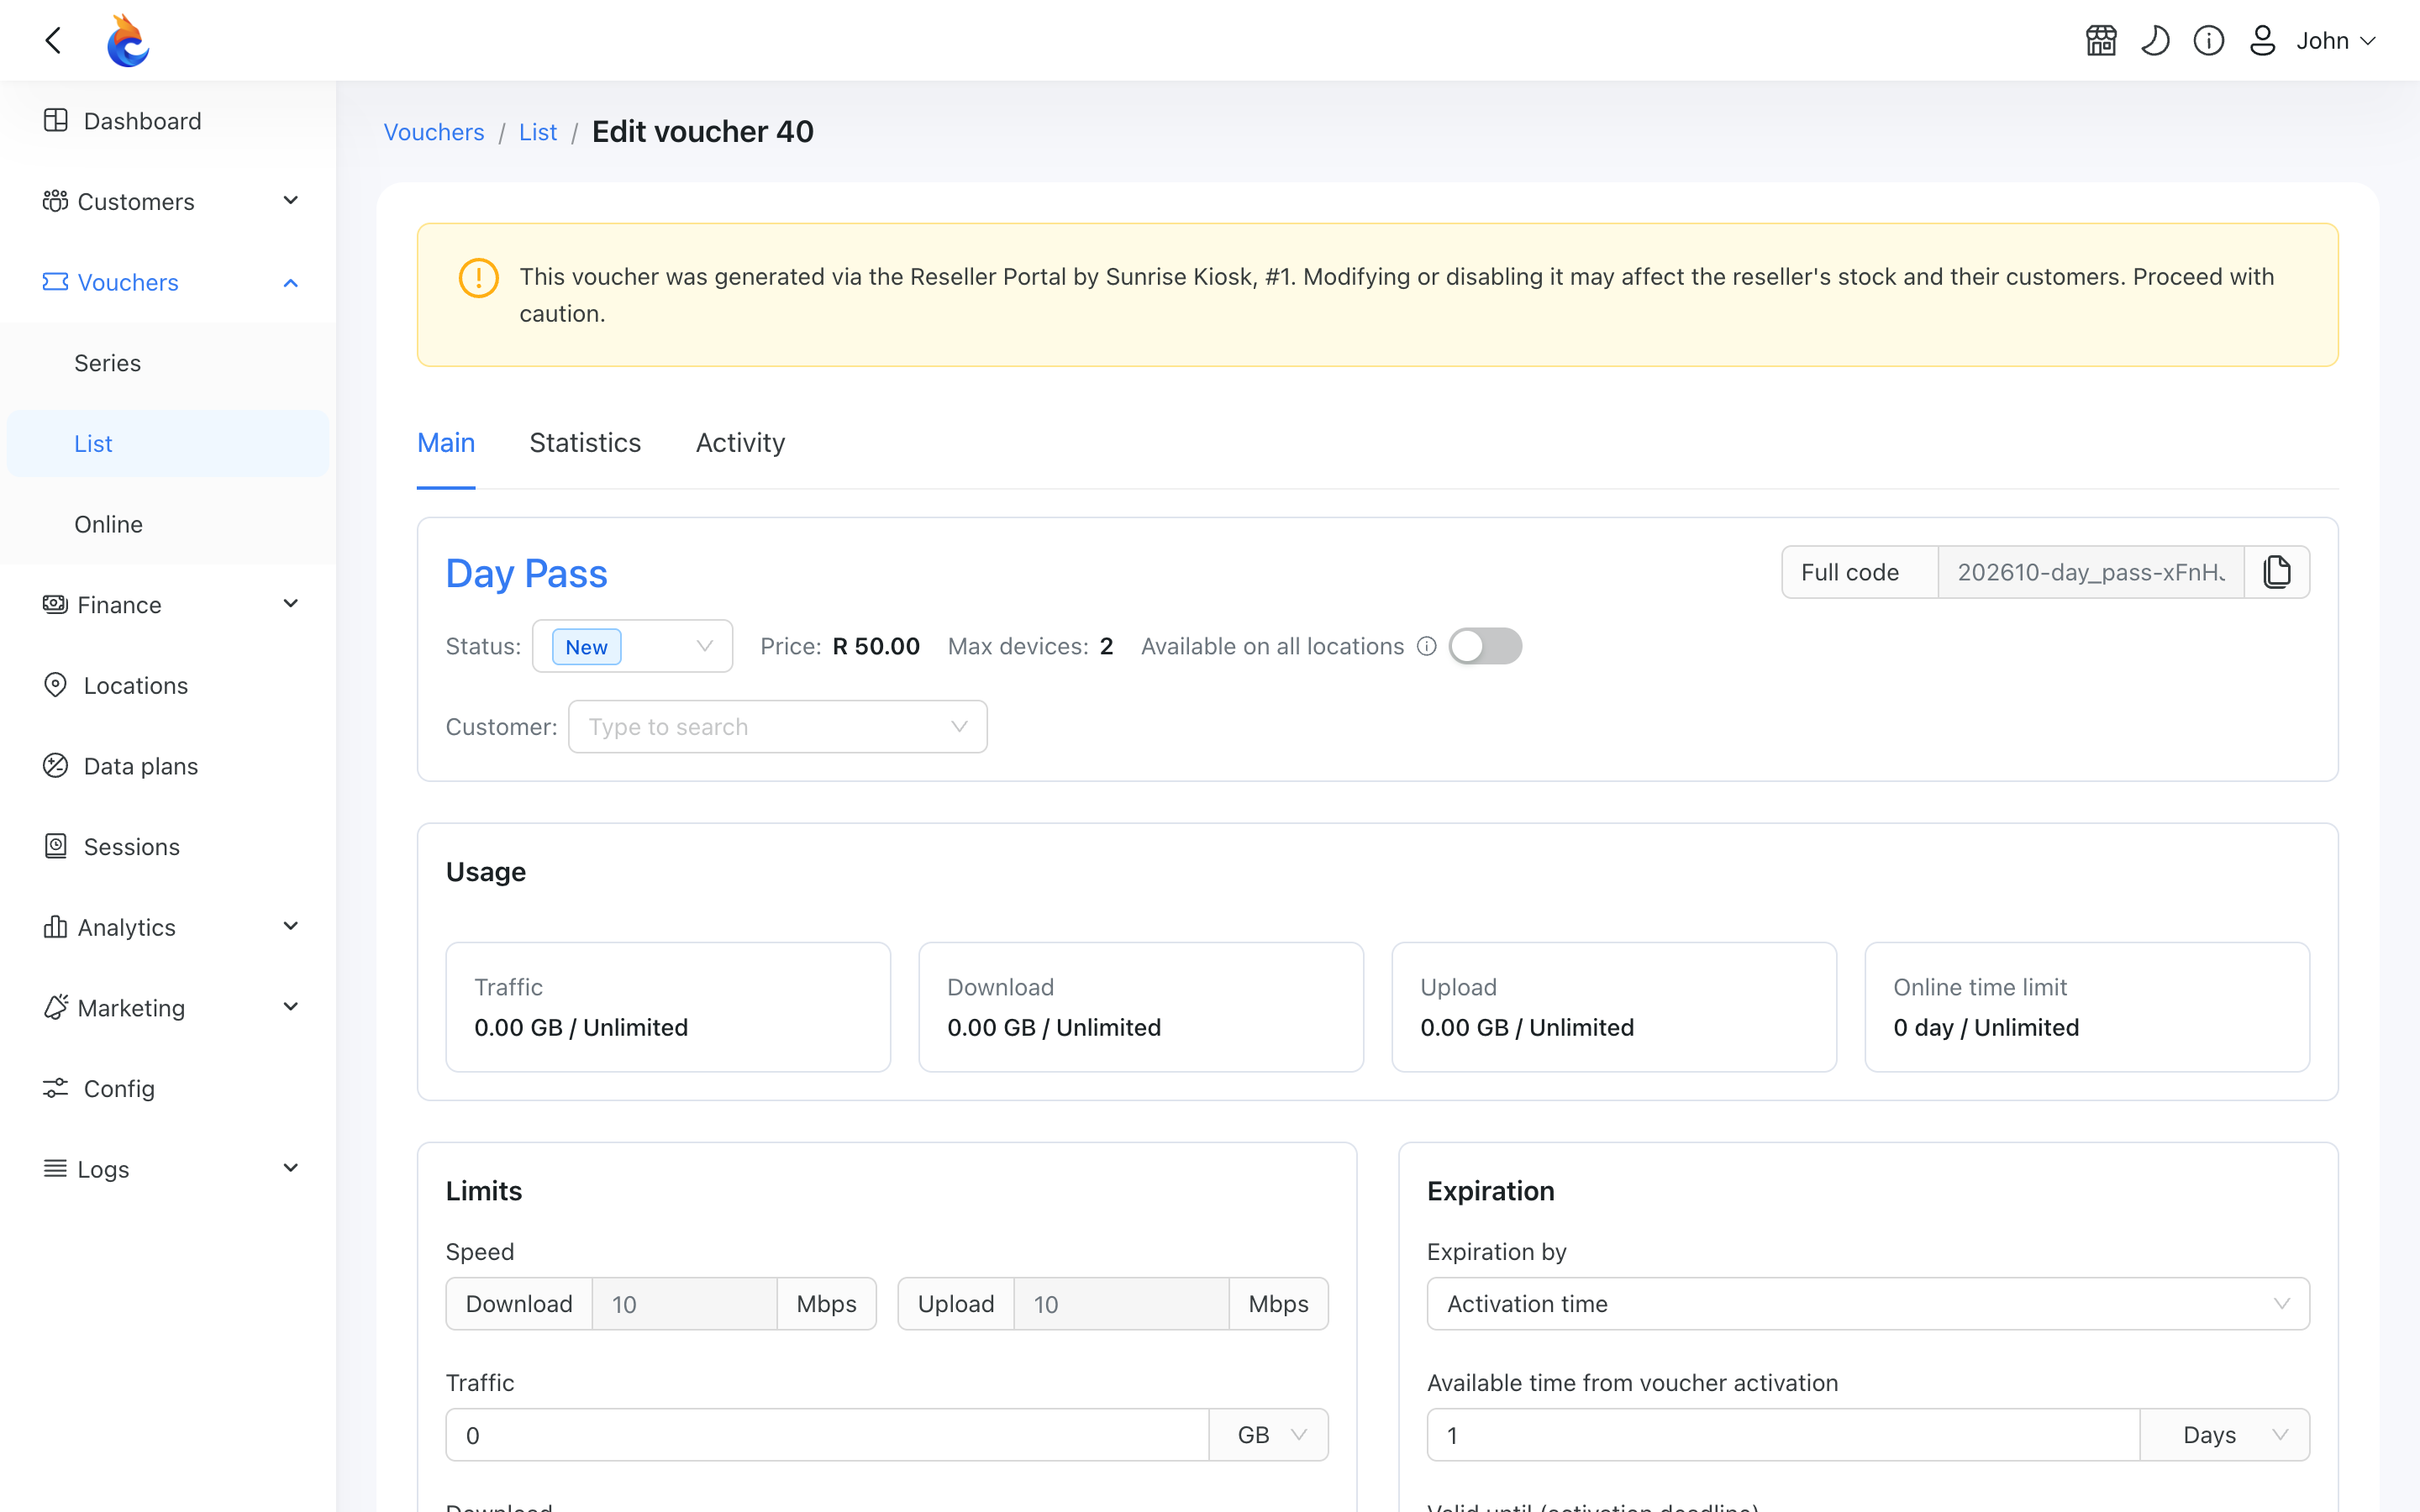Open the Customer search dropdown

click(x=778, y=727)
